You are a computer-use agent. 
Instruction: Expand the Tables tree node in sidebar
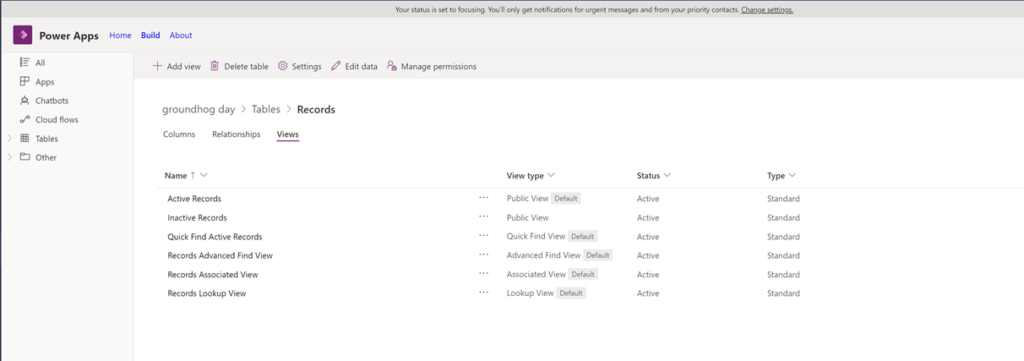(9, 138)
